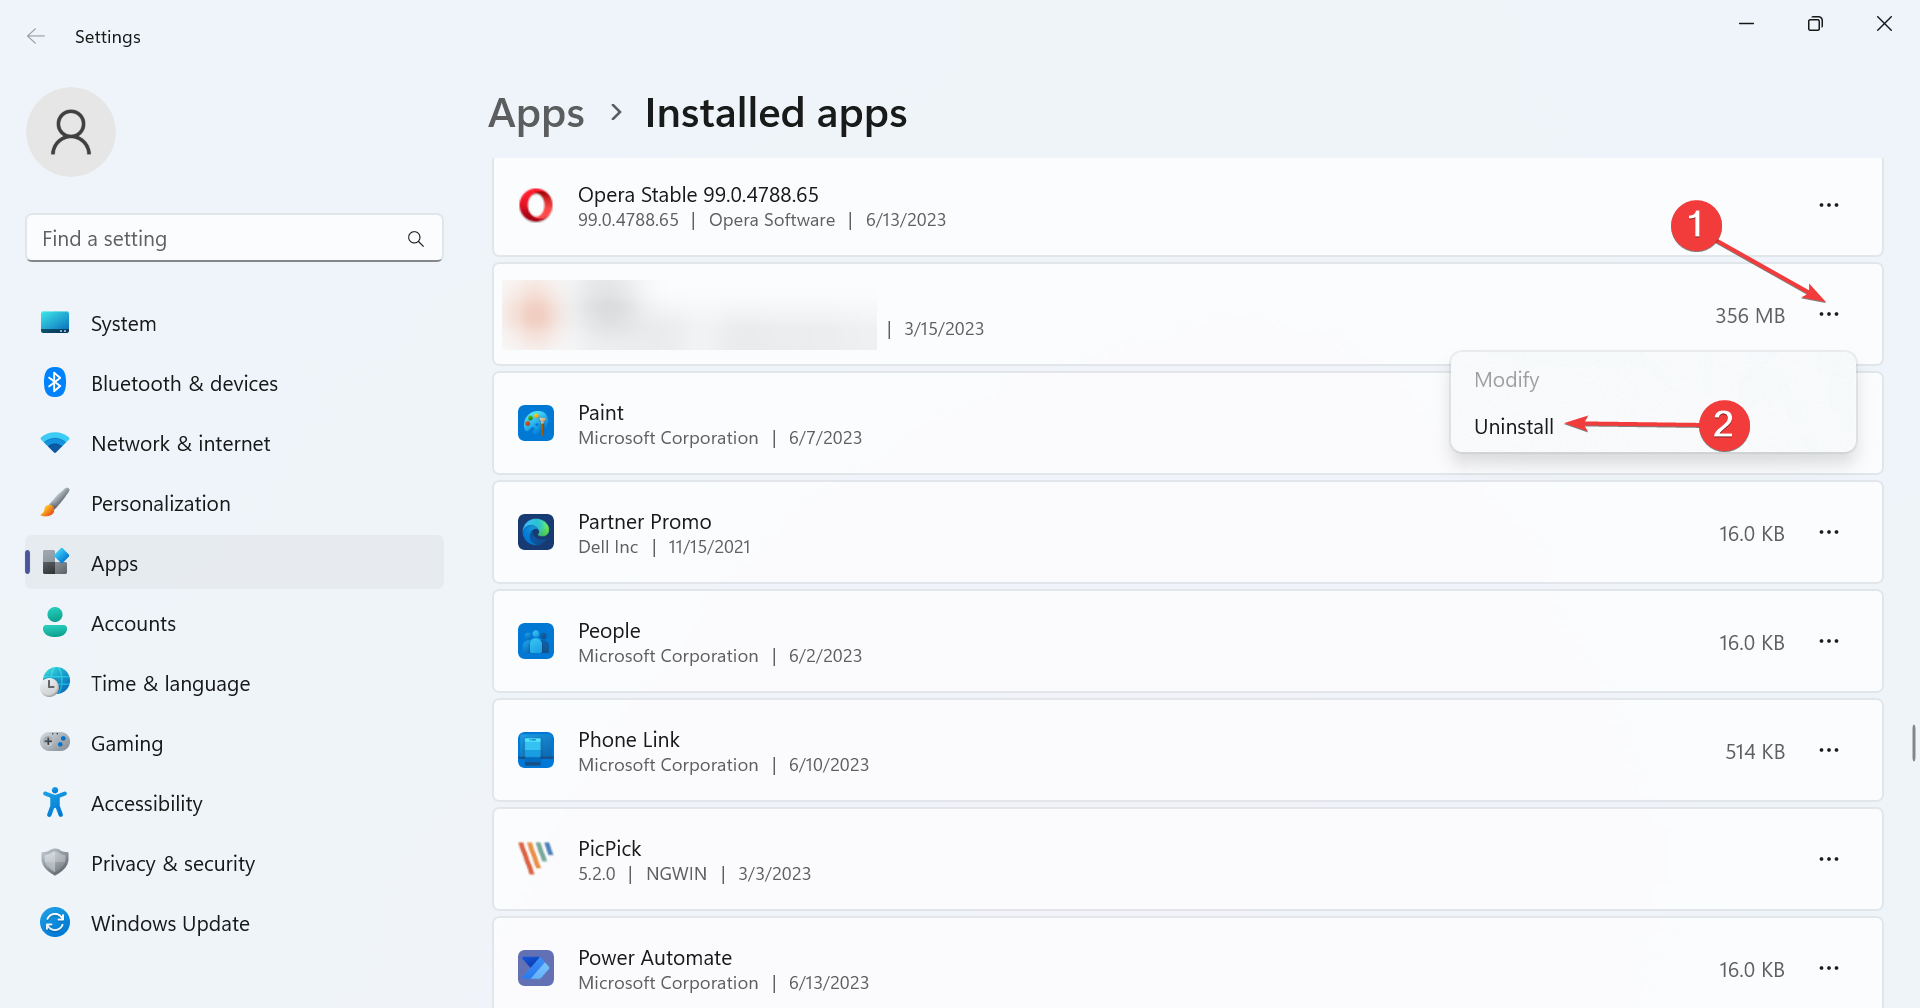Click the 356 MB size value
1920x1008 pixels.
pyautogui.click(x=1750, y=315)
